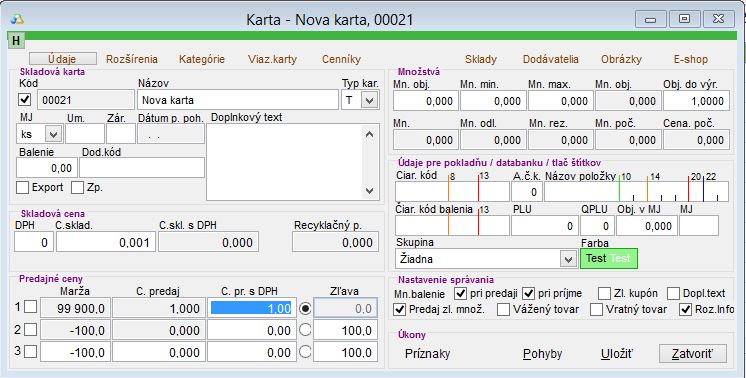
Task: Click the A.č.k. field
Action: pyautogui.click(x=527, y=192)
